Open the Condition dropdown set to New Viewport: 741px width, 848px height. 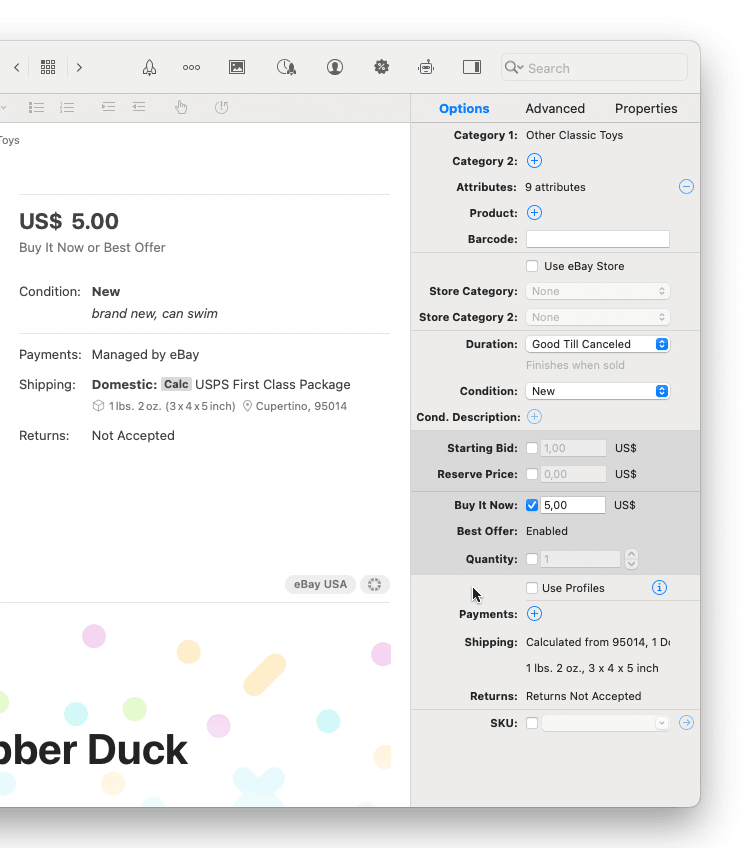(x=597, y=391)
